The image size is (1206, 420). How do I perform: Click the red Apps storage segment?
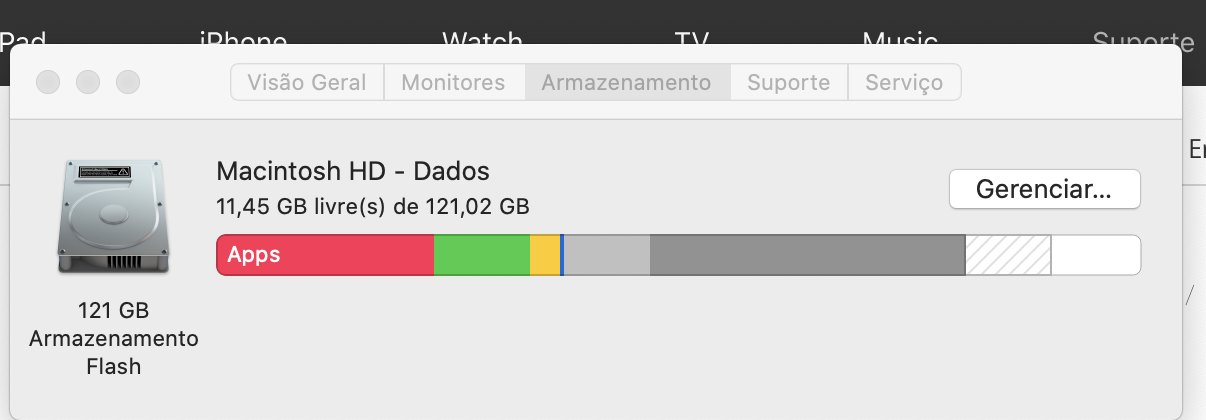[x=325, y=255]
